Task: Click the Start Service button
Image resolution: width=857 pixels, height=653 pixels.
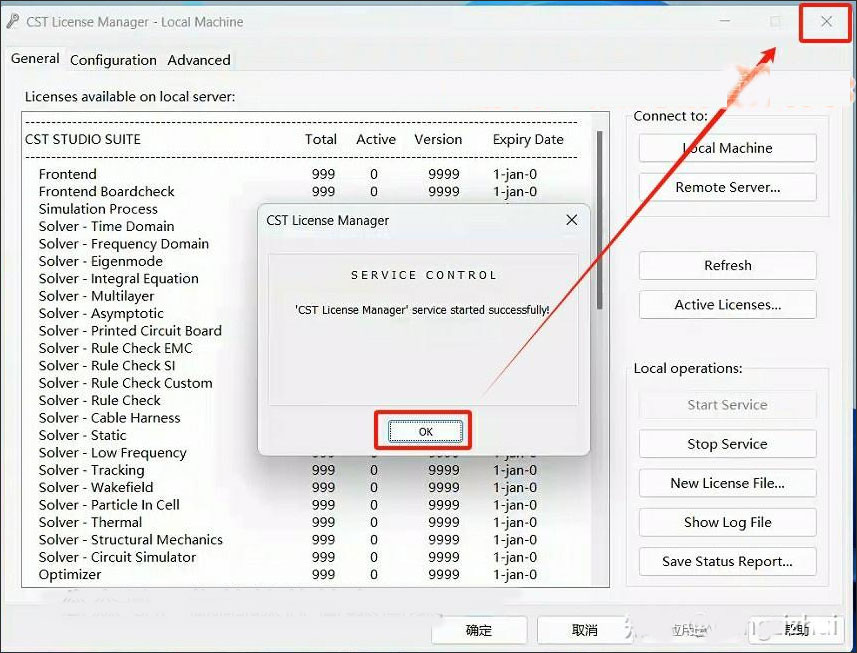Action: 727,405
